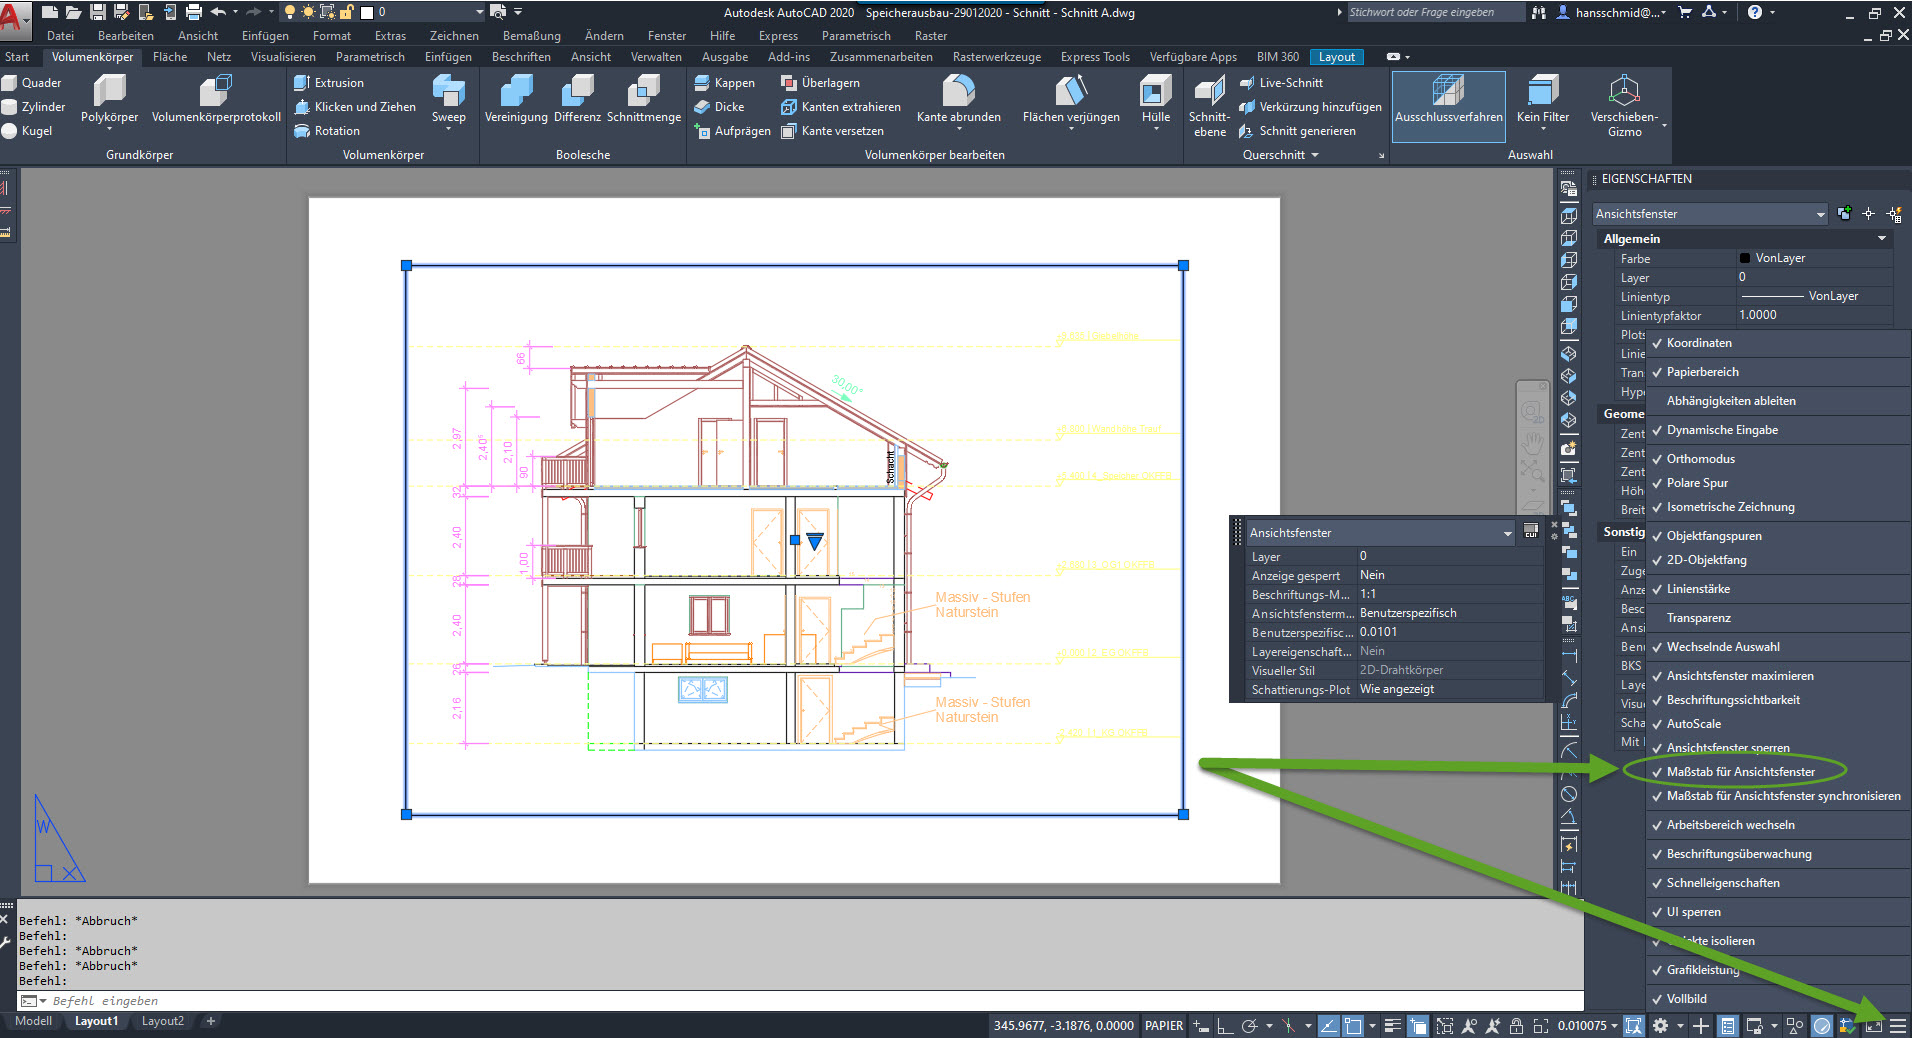Click the Stichwort oder Frage search box
The image size is (1912, 1038).
(x=1435, y=12)
